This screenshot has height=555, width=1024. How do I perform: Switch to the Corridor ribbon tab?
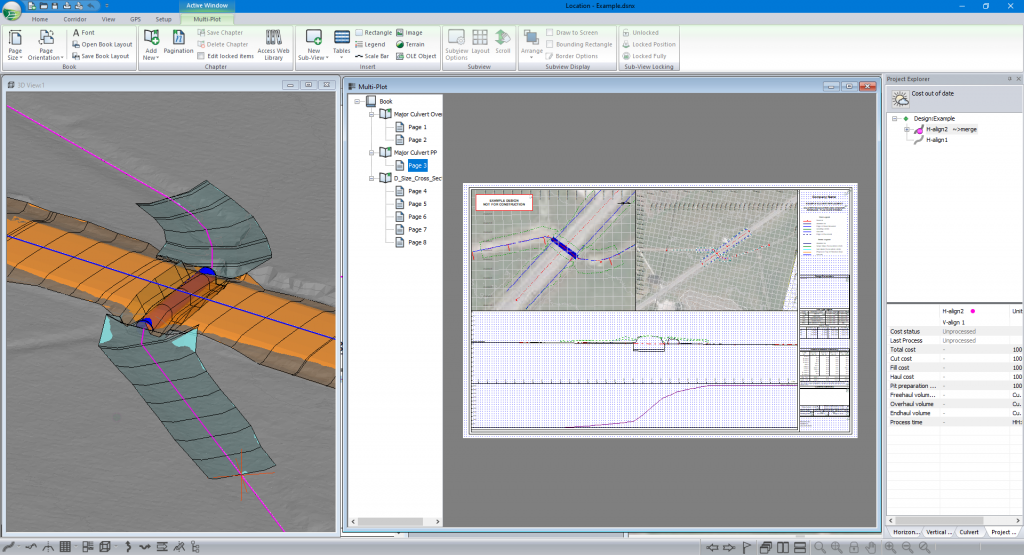[x=73, y=18]
